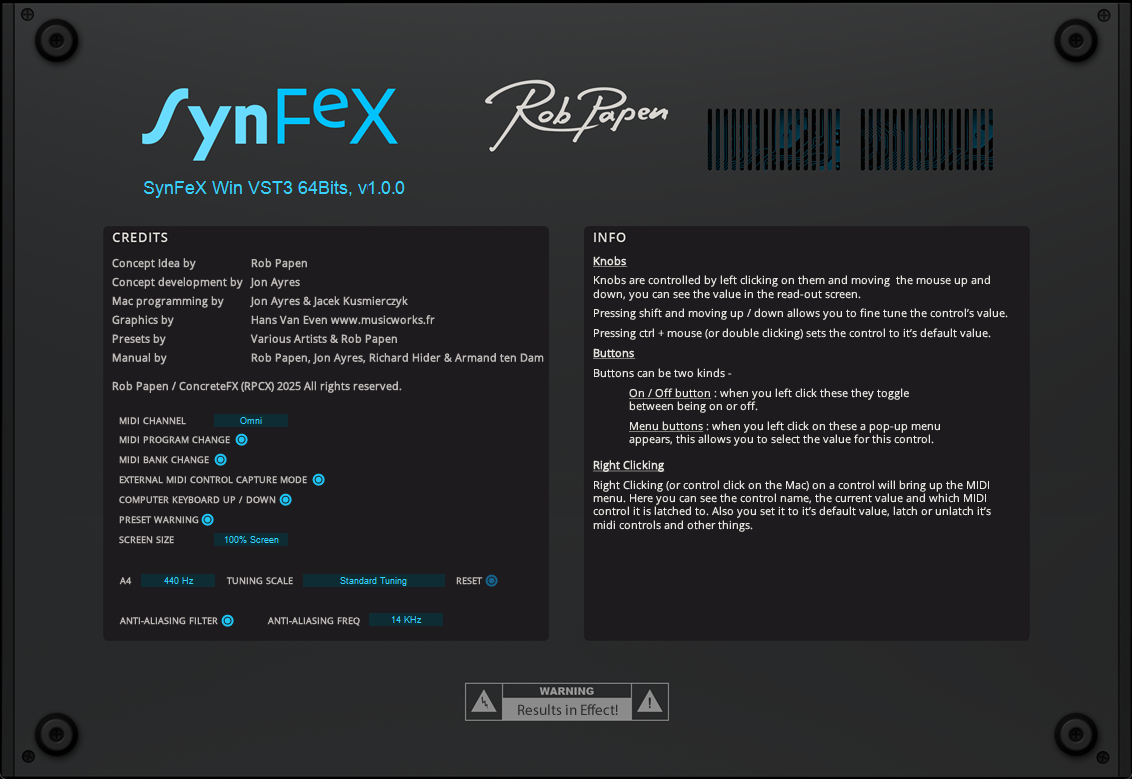Open the A4 440 Hz menu
The image size is (1132, 779).
178,580
